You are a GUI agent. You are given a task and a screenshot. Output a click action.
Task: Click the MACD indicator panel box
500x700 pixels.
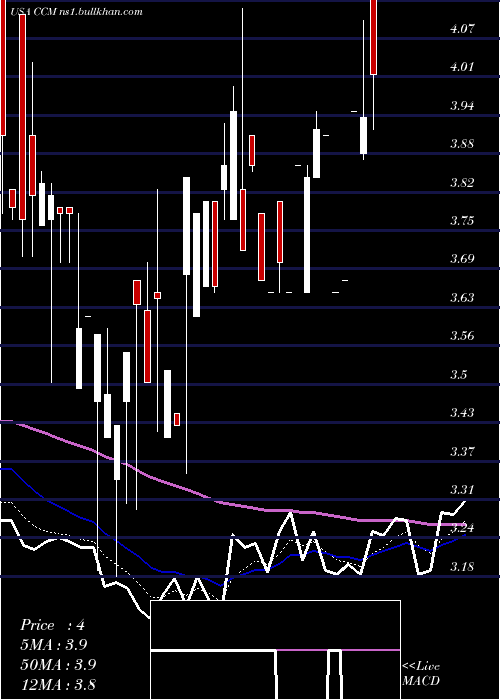tap(275, 650)
